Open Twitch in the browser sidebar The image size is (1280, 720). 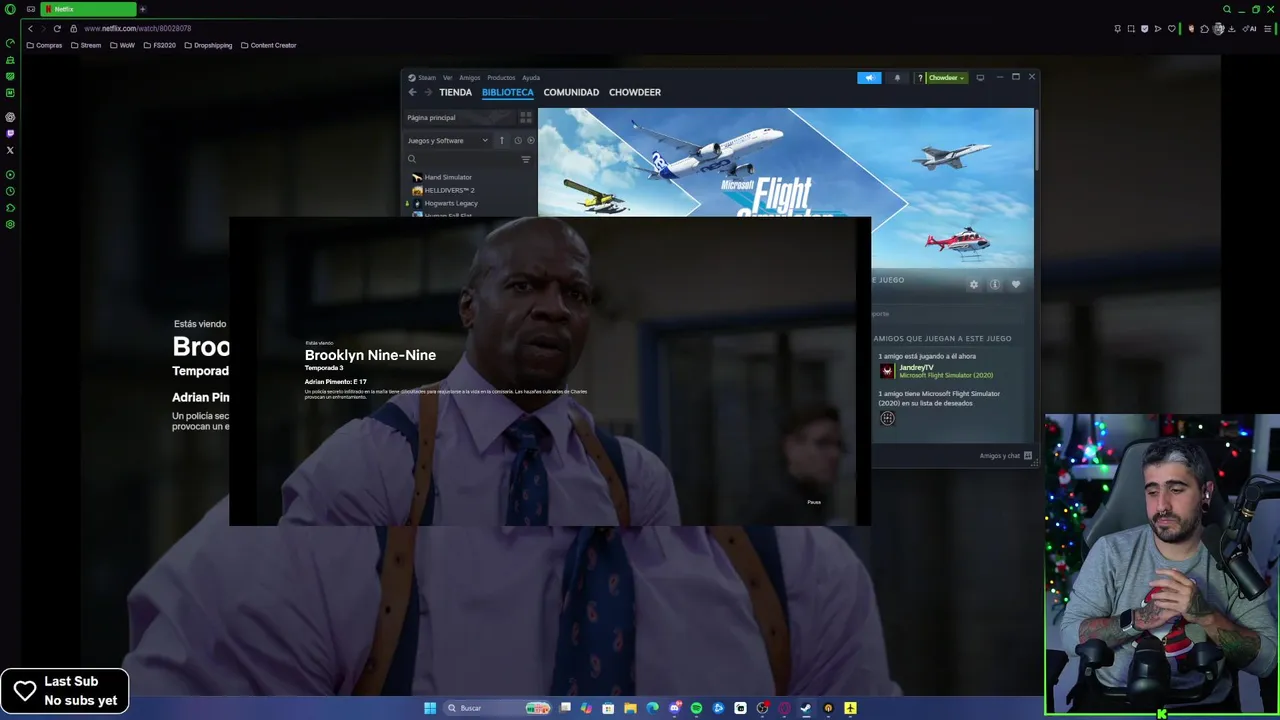pos(10,133)
